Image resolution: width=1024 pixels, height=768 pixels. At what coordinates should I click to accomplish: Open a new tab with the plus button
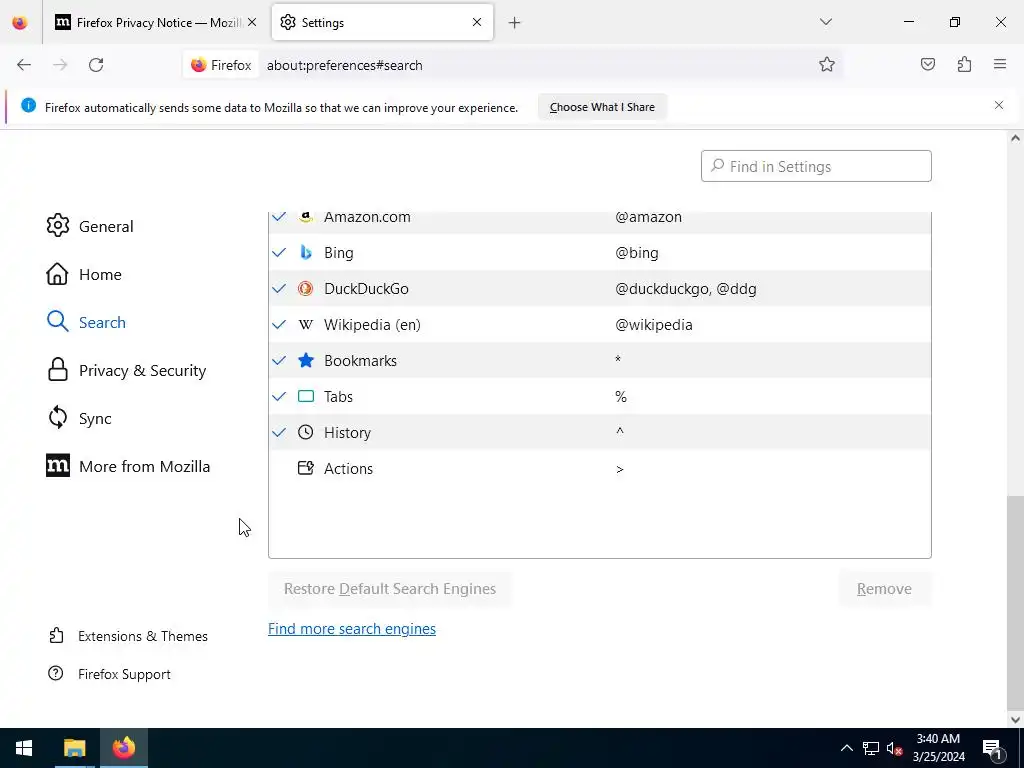[x=515, y=23]
